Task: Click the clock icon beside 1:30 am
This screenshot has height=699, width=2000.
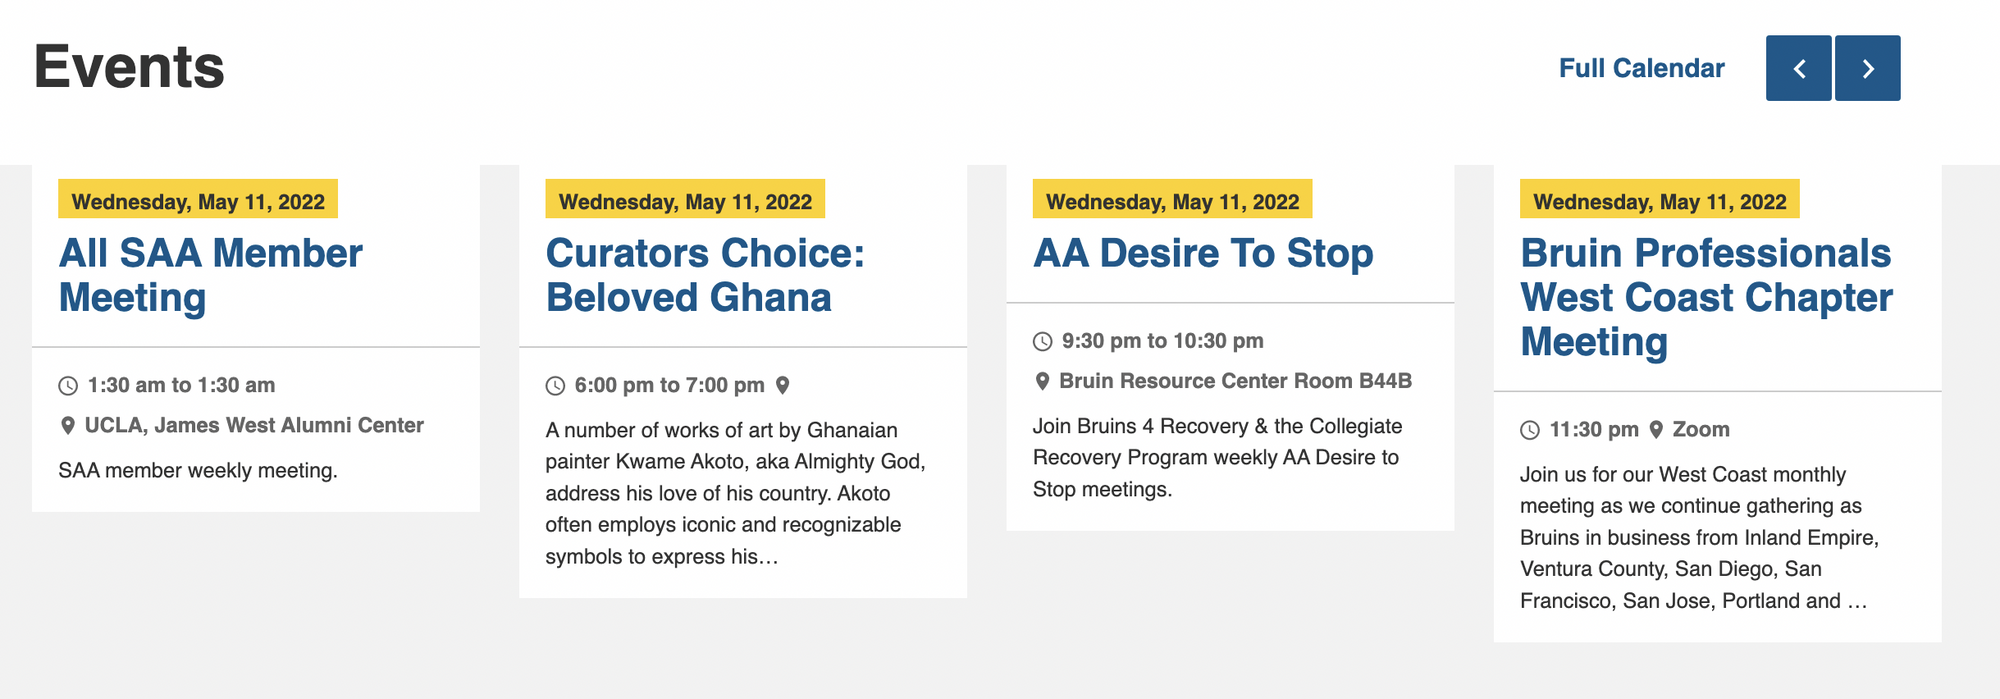Action: 68,386
